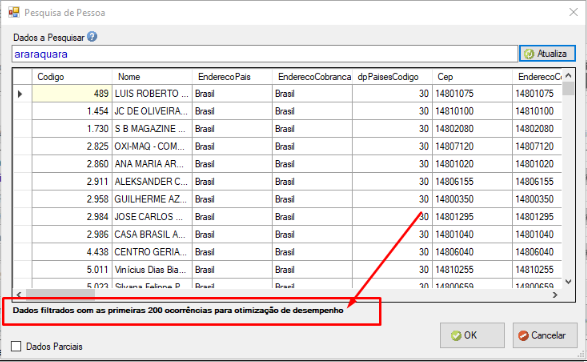Select the Cep column cell 14806155
587x362 pixels.
click(x=473, y=182)
